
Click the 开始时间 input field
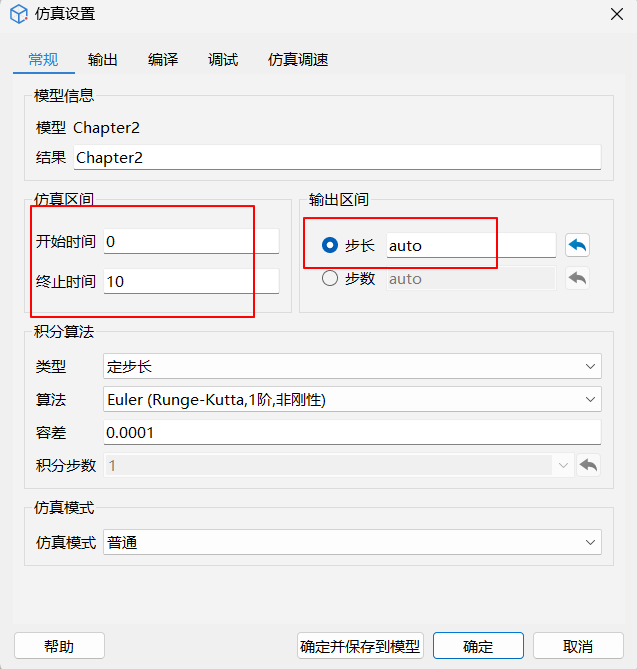point(190,242)
